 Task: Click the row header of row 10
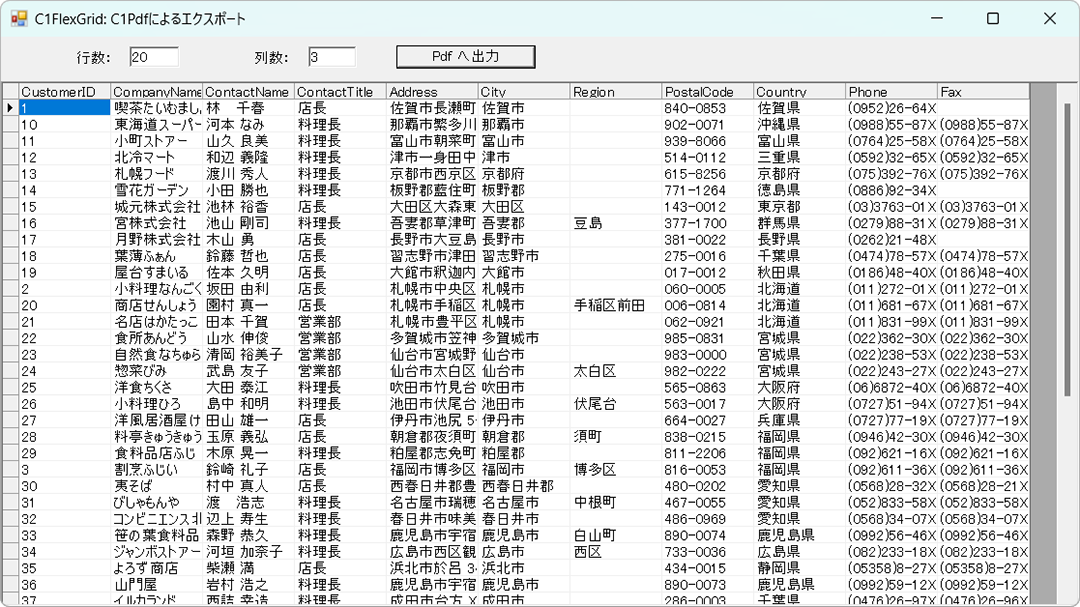coord(10,125)
